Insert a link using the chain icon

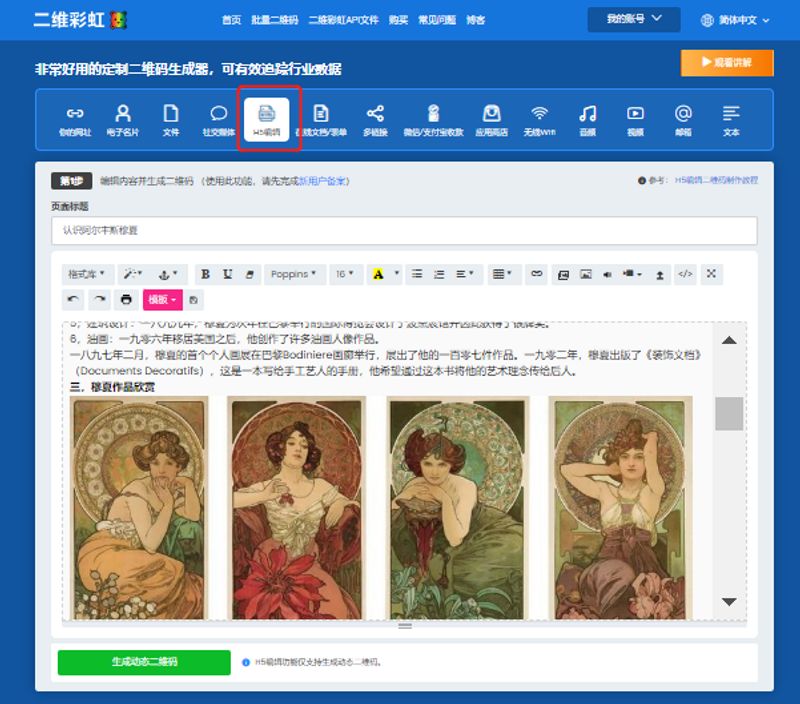point(537,274)
